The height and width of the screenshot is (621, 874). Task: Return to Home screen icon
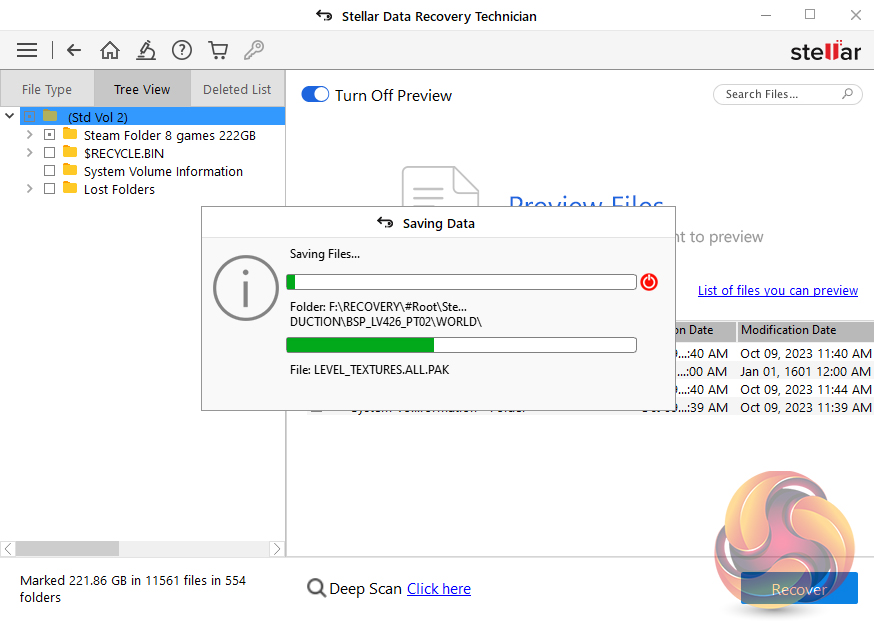110,50
